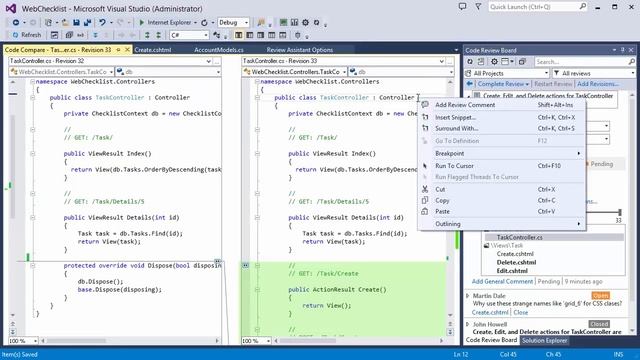Click the Open icon in main toolbar

[65, 23]
